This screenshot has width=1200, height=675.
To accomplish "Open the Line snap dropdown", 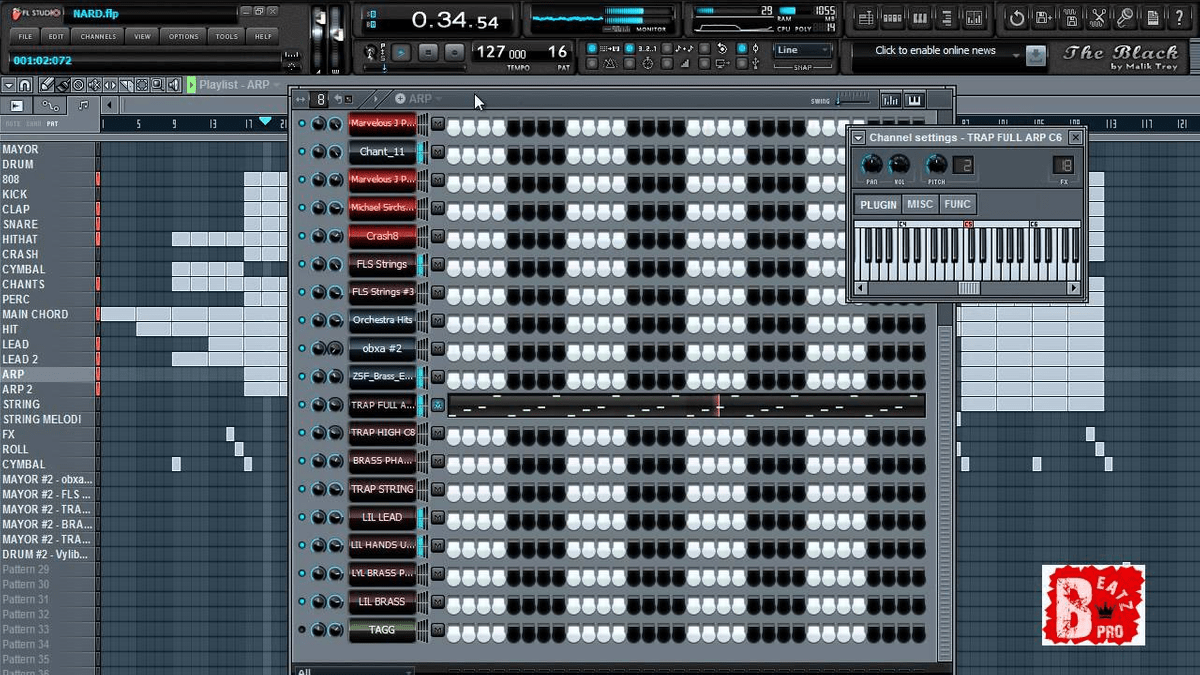I will click(802, 50).
